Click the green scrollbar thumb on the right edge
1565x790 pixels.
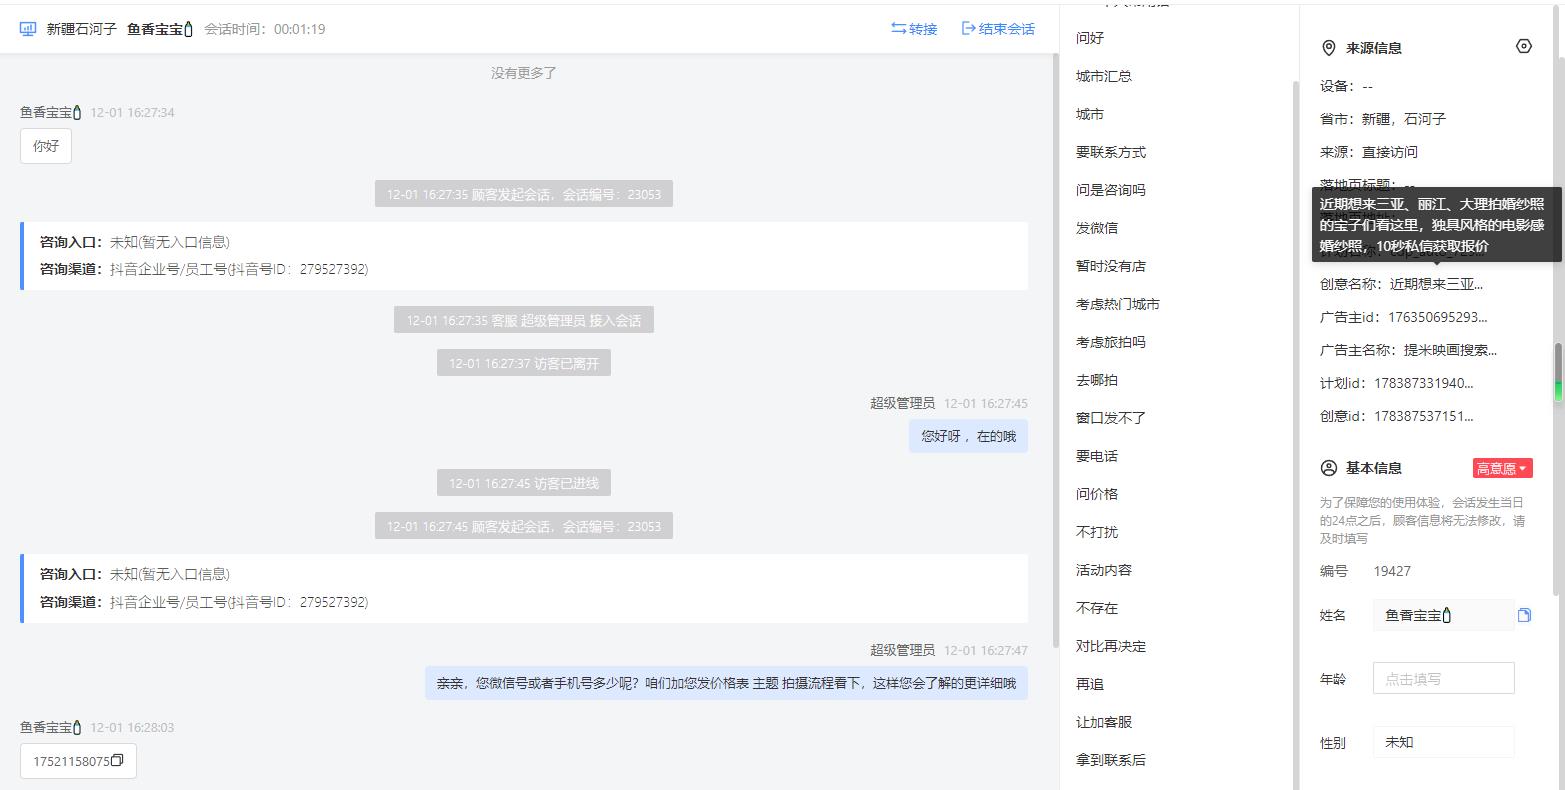(1558, 373)
